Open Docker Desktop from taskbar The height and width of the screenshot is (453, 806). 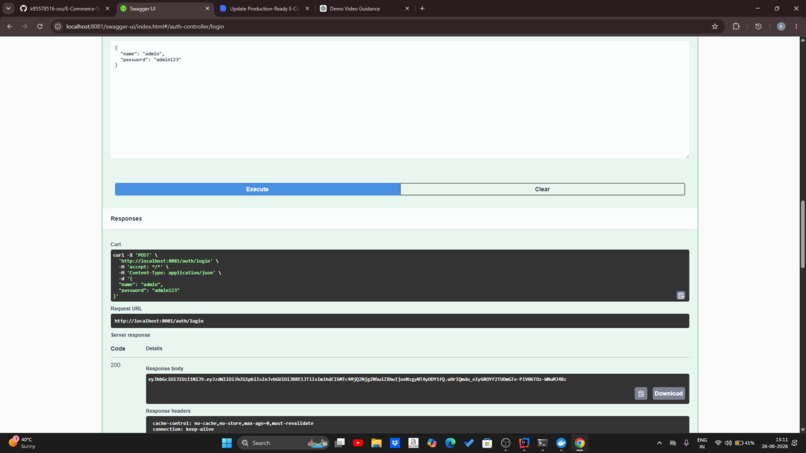[x=561, y=443]
